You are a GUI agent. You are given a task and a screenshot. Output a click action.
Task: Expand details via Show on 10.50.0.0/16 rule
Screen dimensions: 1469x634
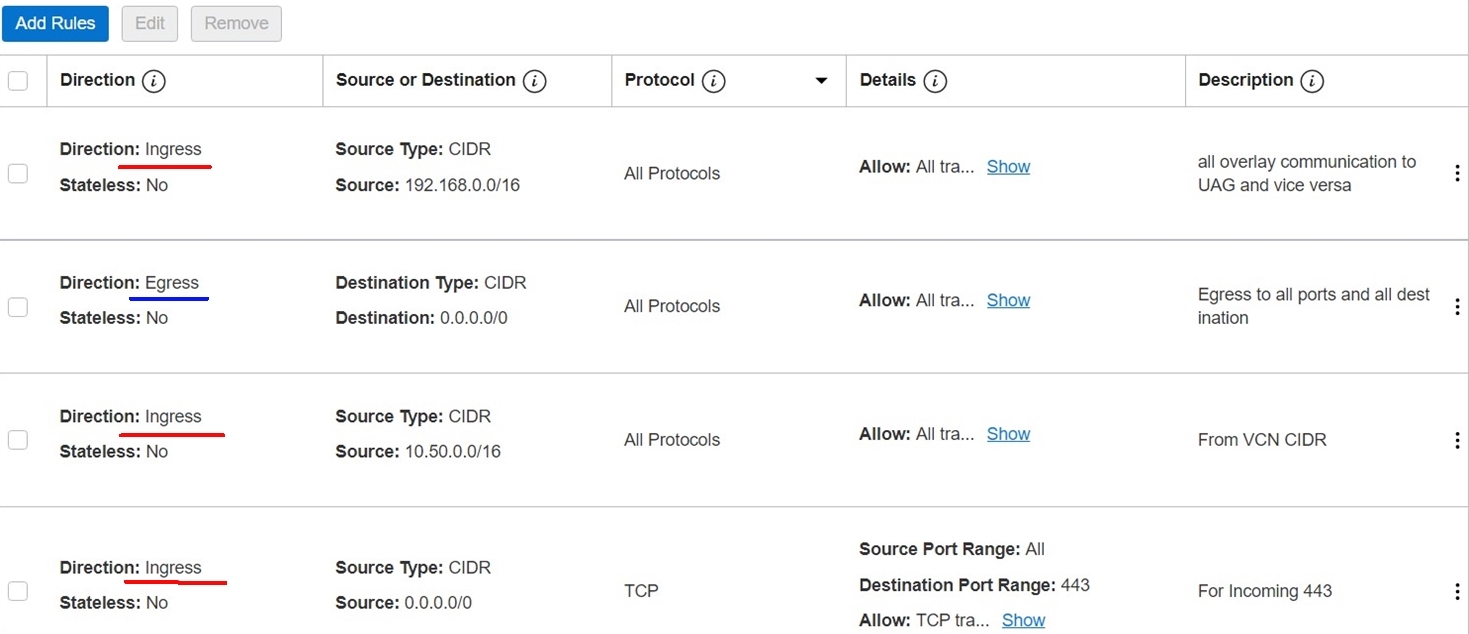1008,434
